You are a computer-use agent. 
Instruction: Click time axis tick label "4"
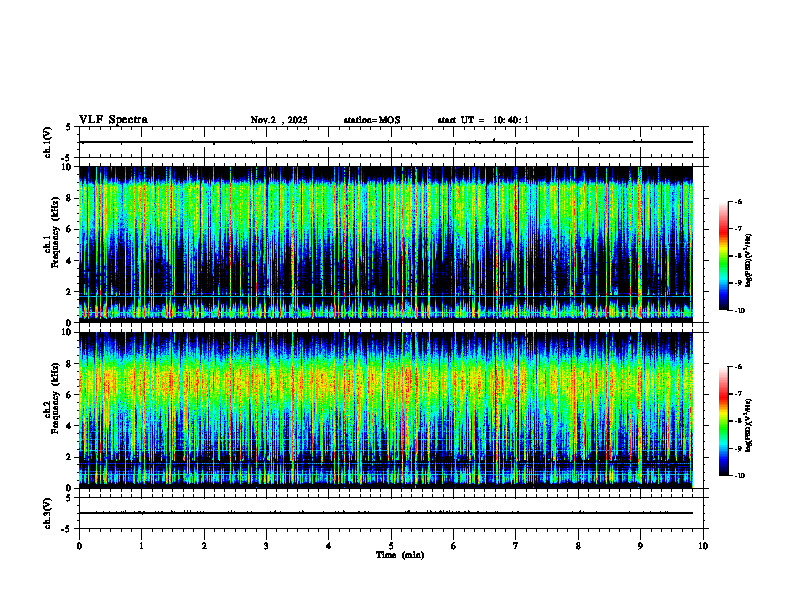click(x=329, y=546)
